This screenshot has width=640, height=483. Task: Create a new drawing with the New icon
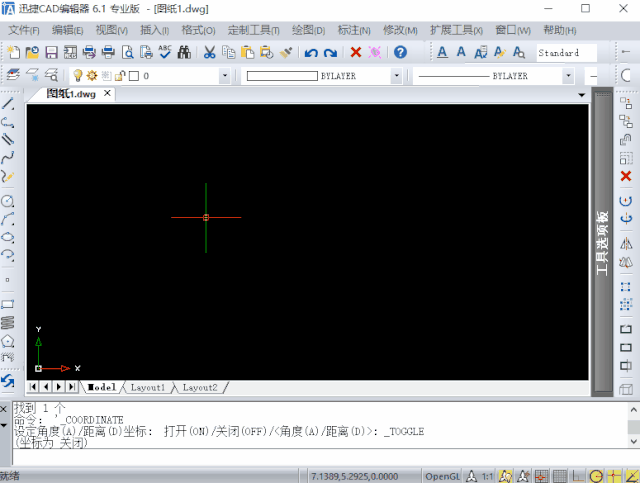13,52
